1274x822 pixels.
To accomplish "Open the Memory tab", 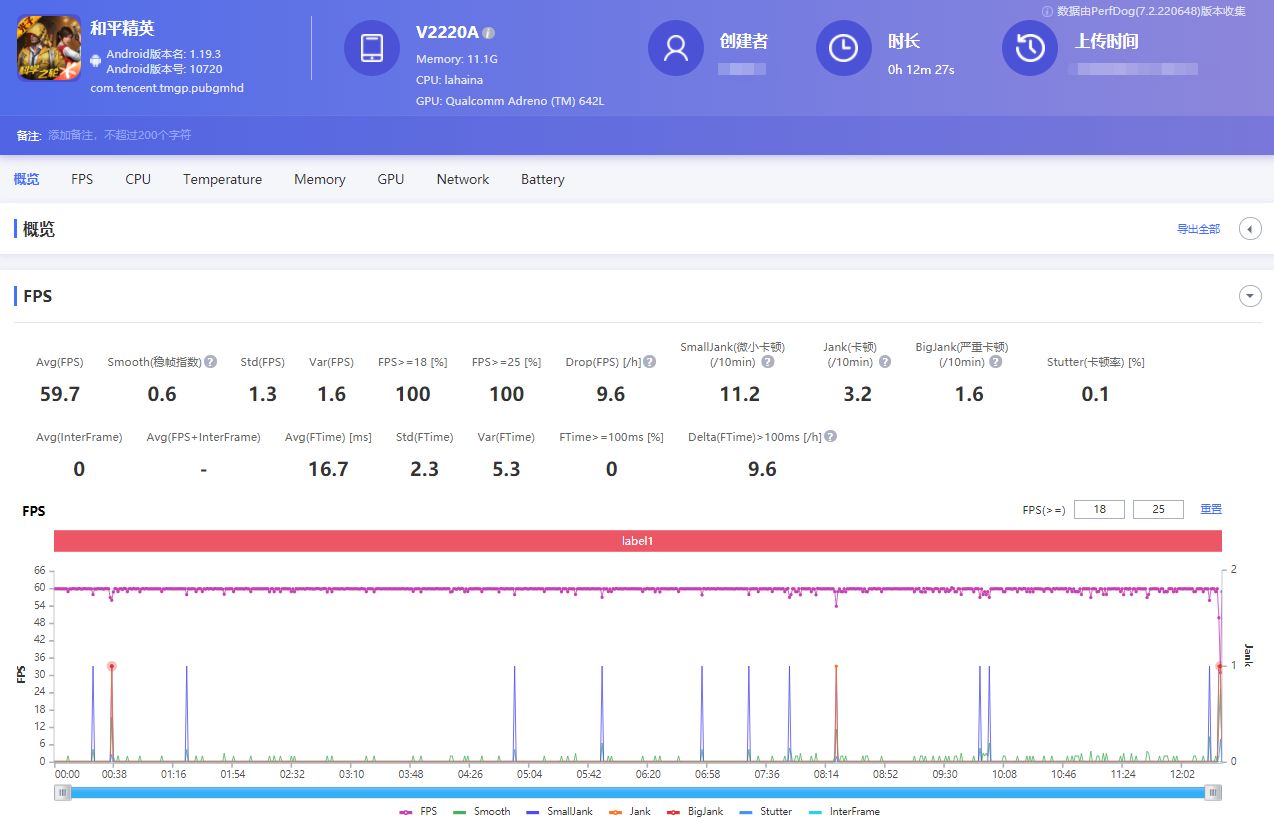I will point(319,179).
